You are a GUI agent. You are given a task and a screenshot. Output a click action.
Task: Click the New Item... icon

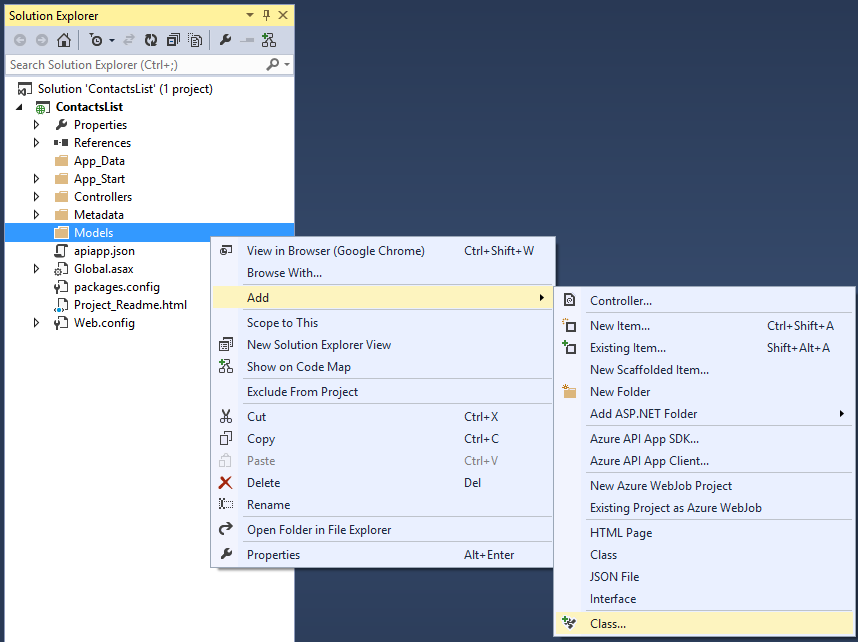569,326
